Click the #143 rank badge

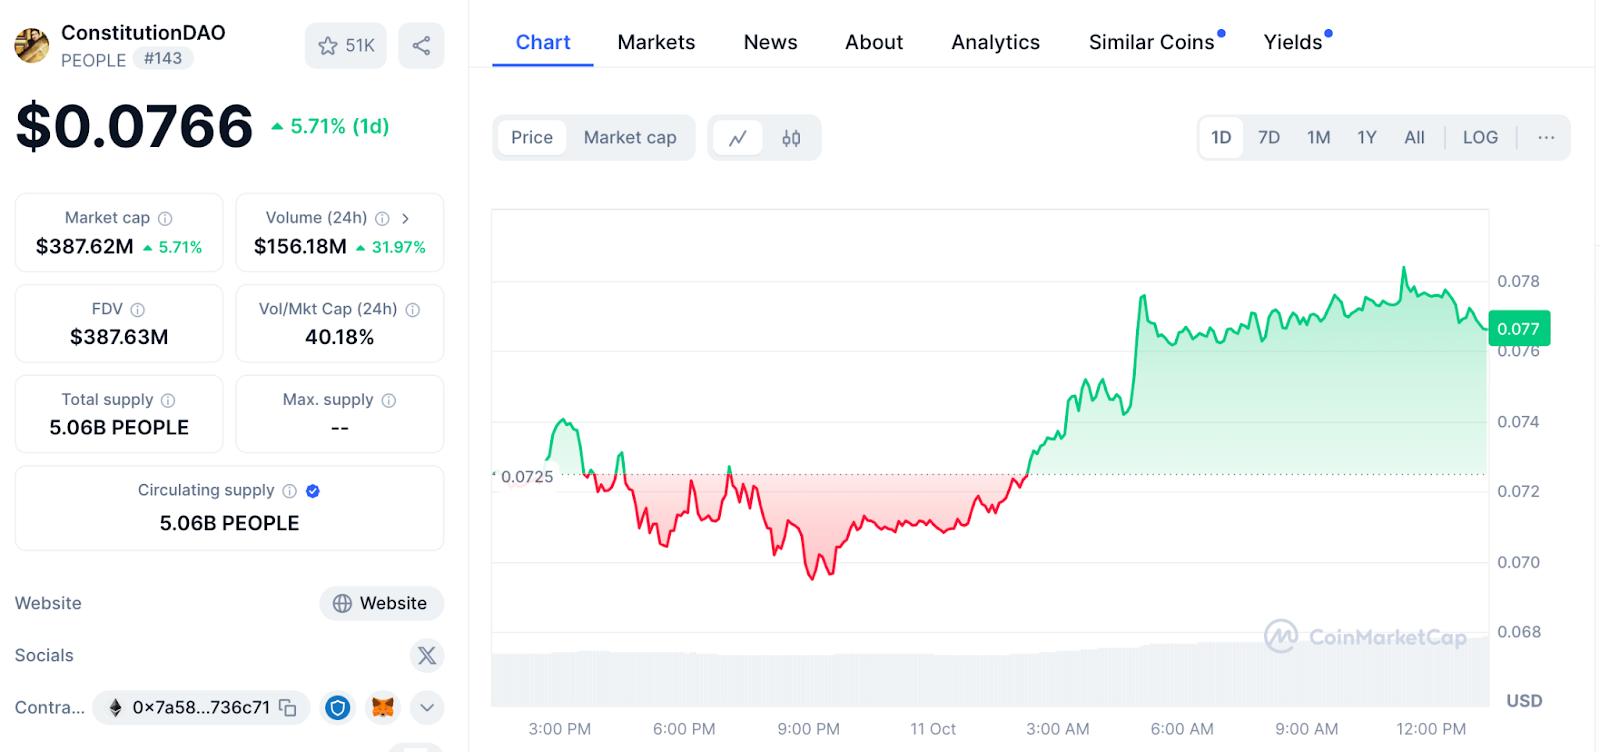coord(163,58)
